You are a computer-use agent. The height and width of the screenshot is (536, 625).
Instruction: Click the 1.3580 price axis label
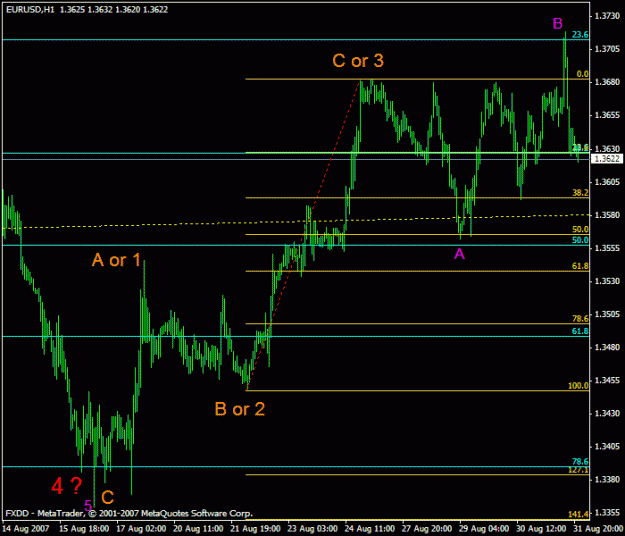point(607,215)
